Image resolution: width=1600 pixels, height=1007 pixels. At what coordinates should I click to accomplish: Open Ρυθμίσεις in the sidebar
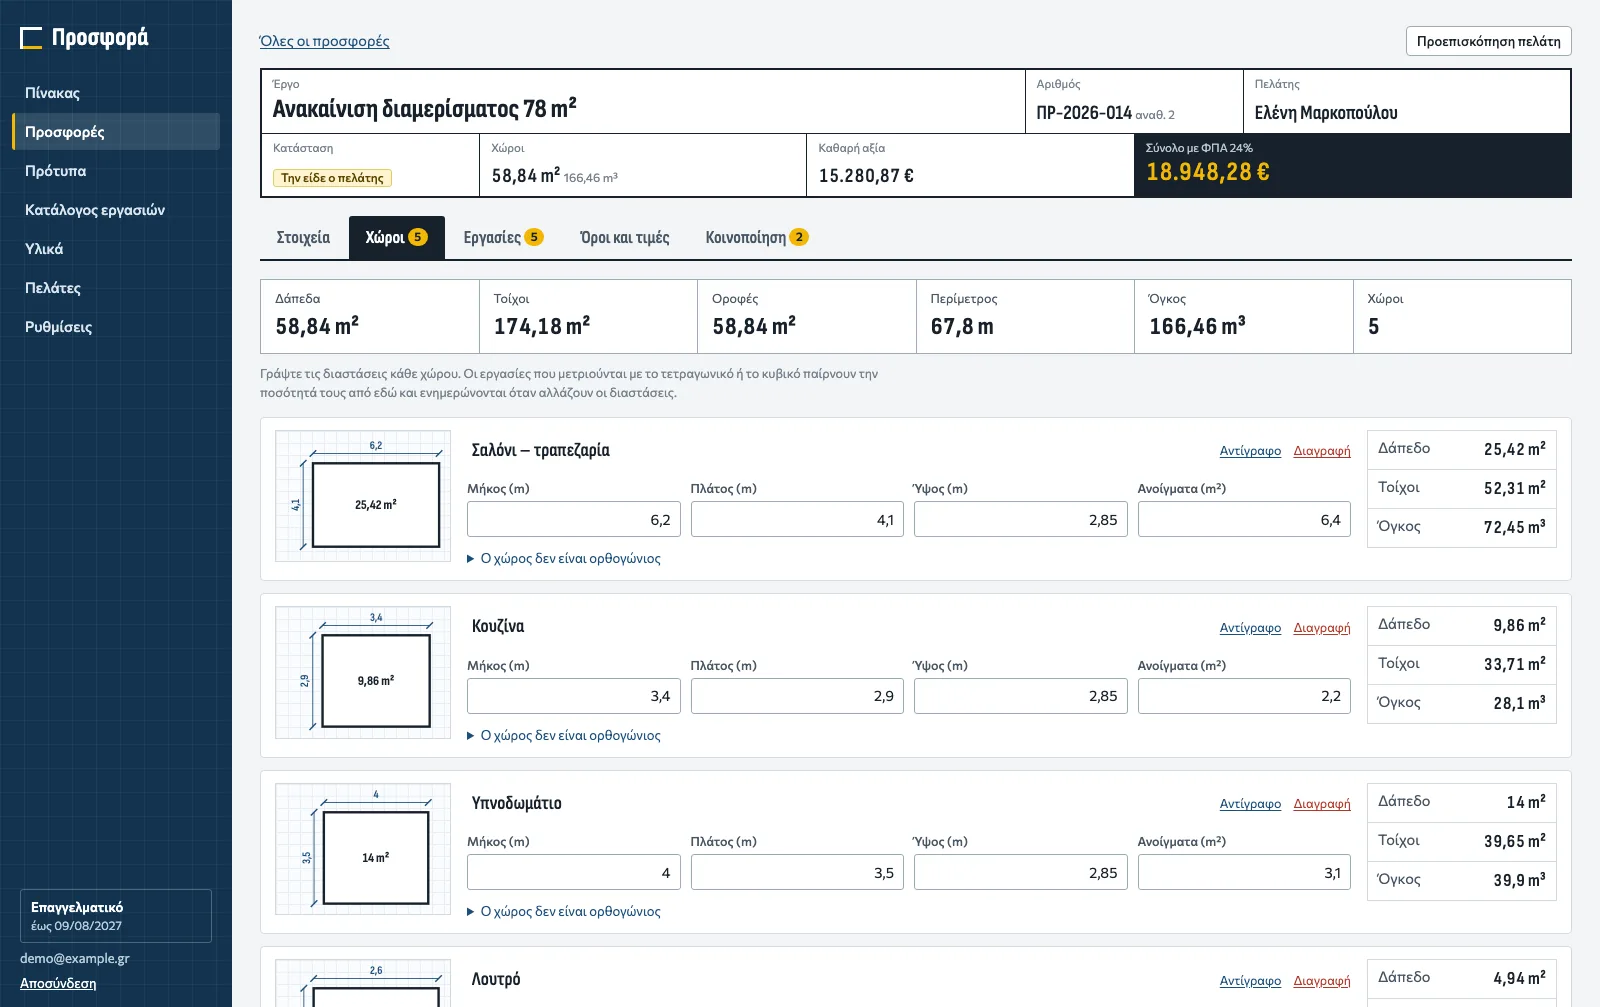pyautogui.click(x=116, y=327)
